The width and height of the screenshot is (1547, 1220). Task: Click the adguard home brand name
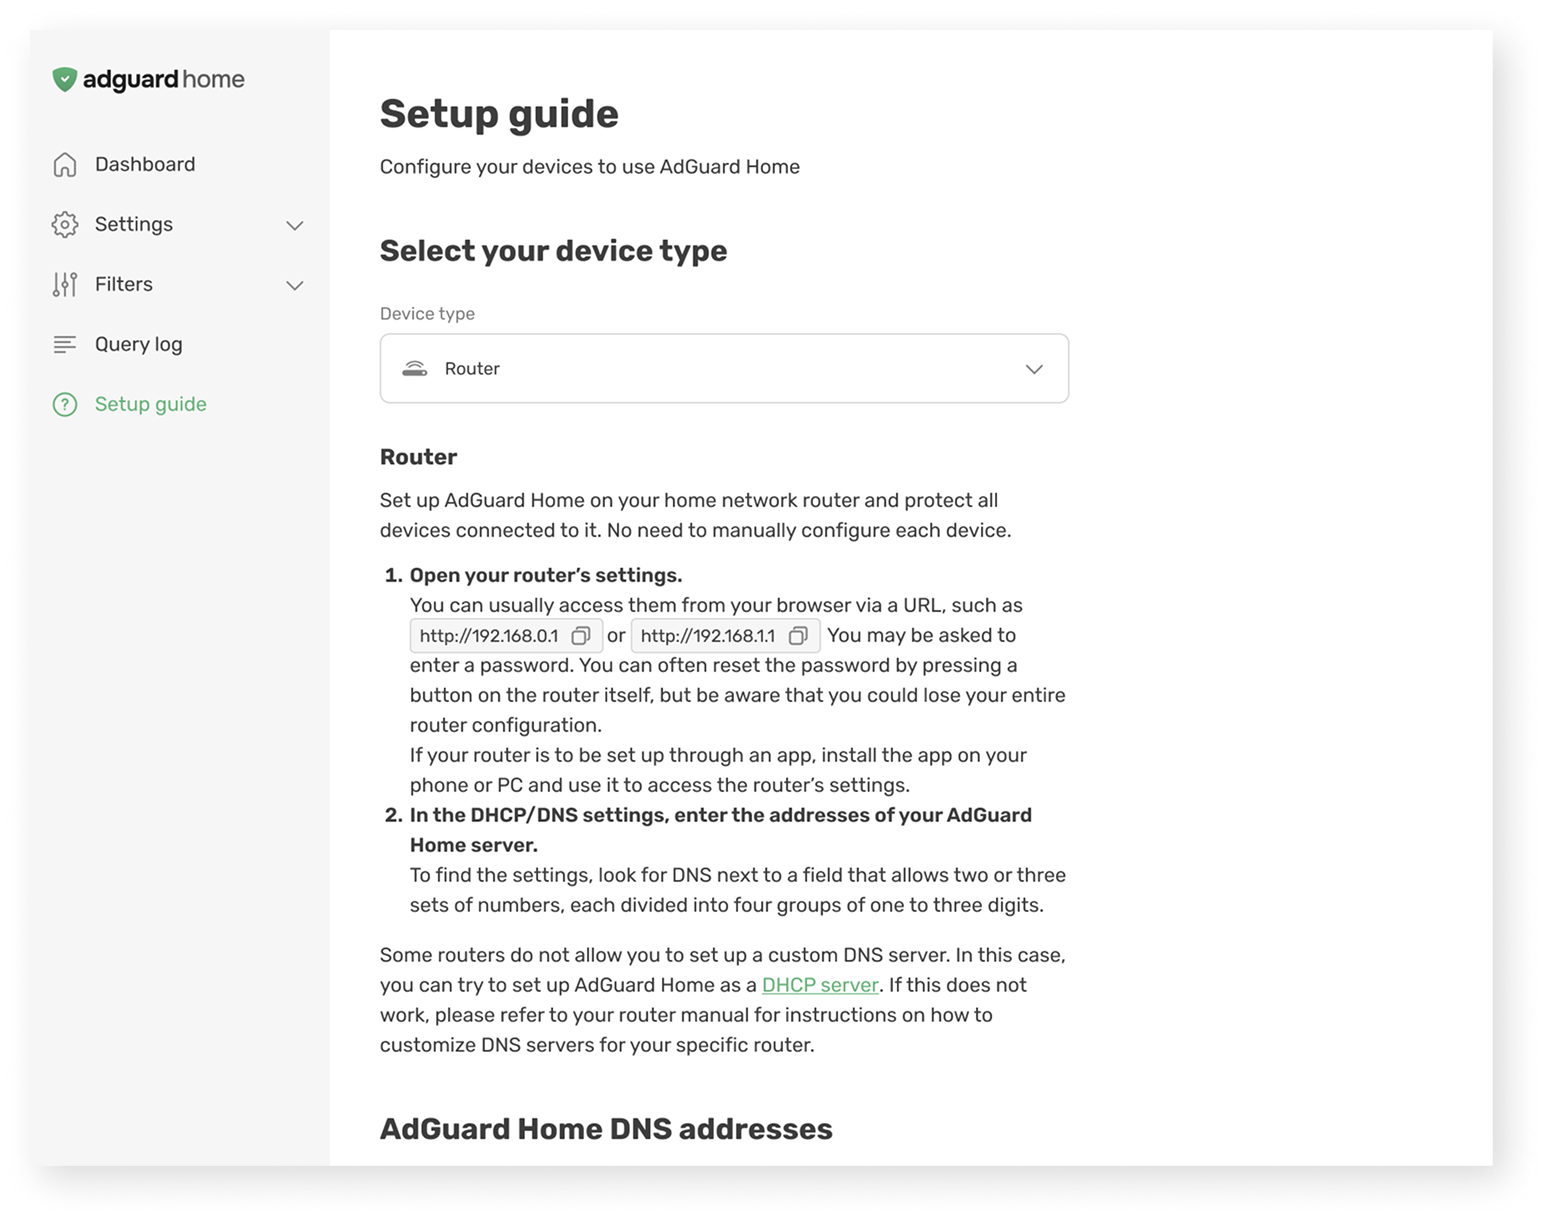(x=164, y=80)
